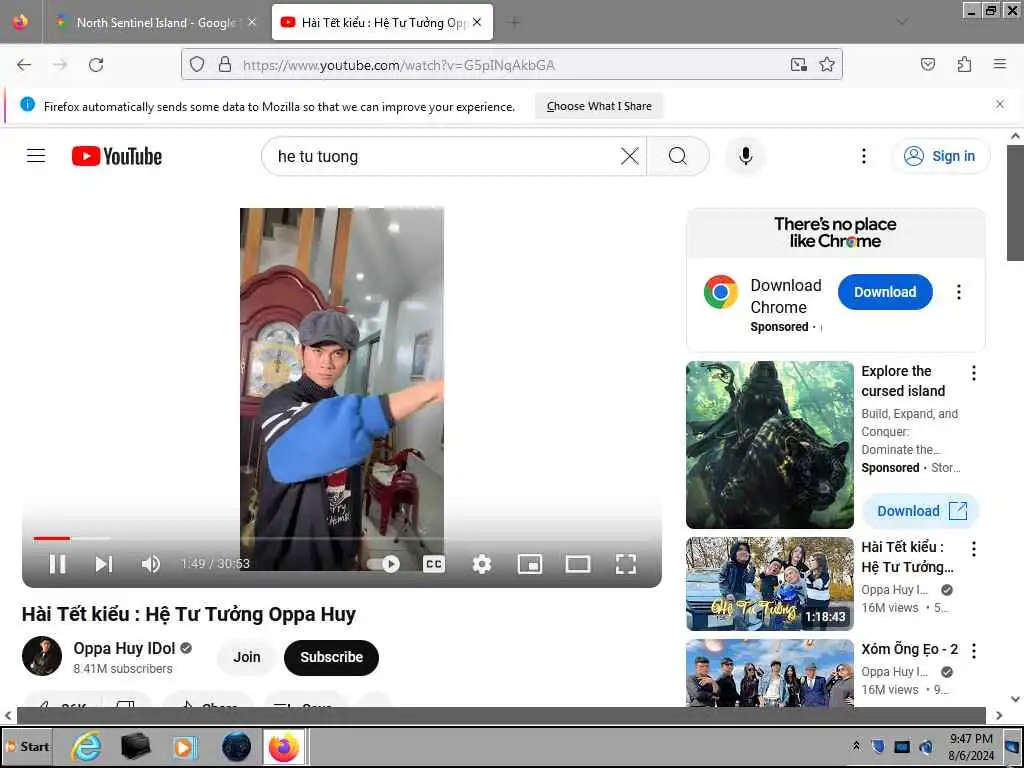1024x768 pixels.
Task: Activate miniplayer mode icon
Action: point(530,564)
